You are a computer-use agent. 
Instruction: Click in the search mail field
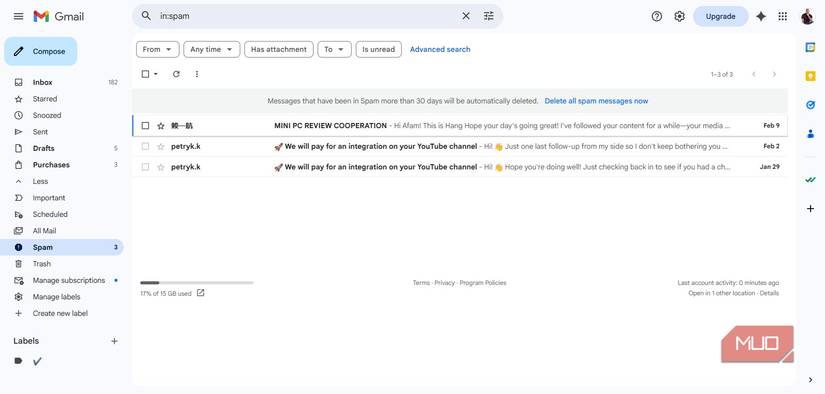pos(308,16)
